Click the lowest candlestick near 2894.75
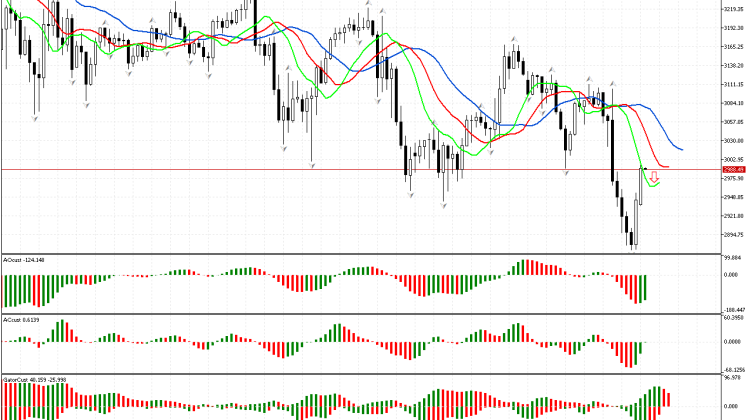The height and width of the screenshot is (420, 752). pyautogui.click(x=633, y=238)
